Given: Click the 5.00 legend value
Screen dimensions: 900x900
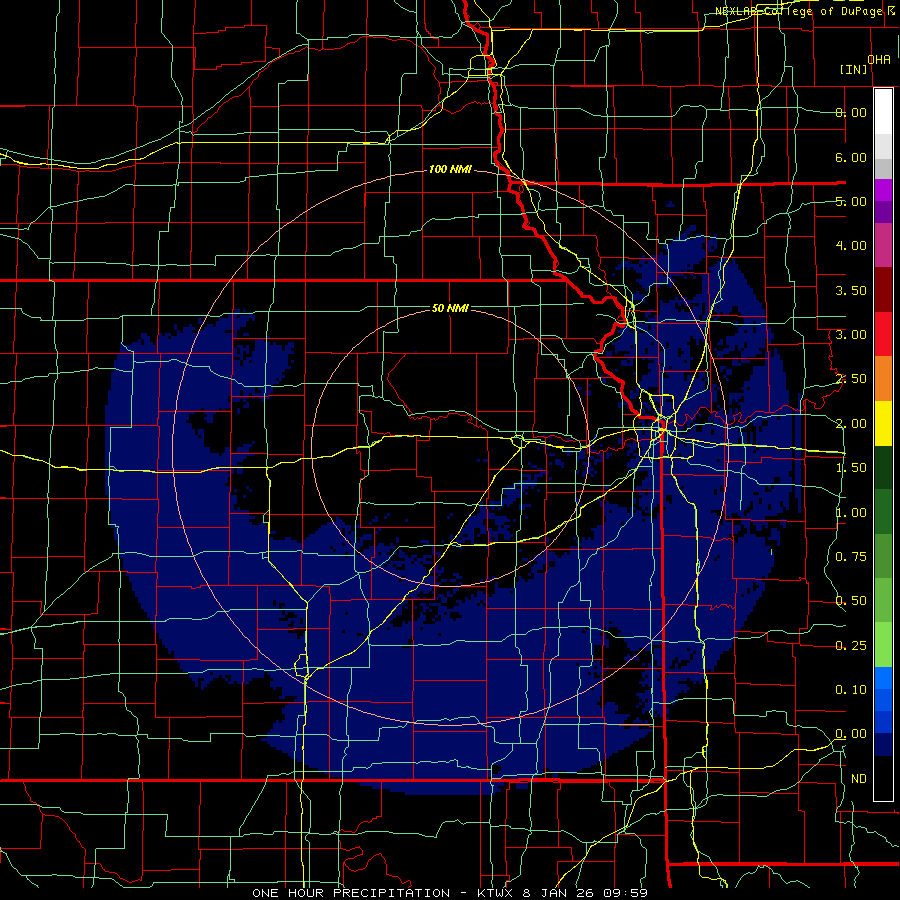Looking at the screenshot, I should pyautogui.click(x=851, y=201).
